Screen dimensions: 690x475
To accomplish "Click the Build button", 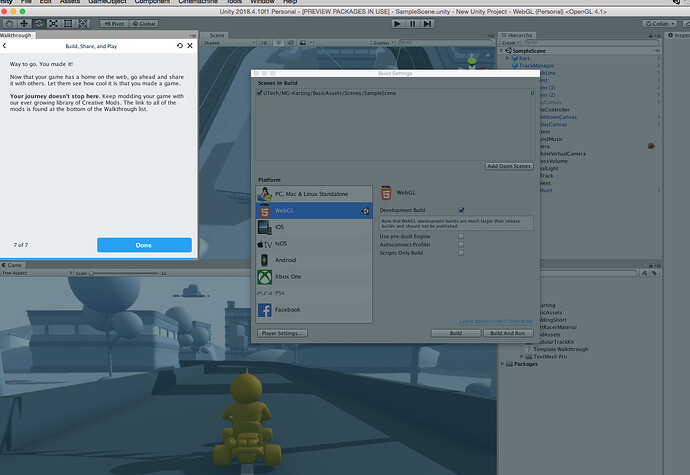I will (x=456, y=333).
